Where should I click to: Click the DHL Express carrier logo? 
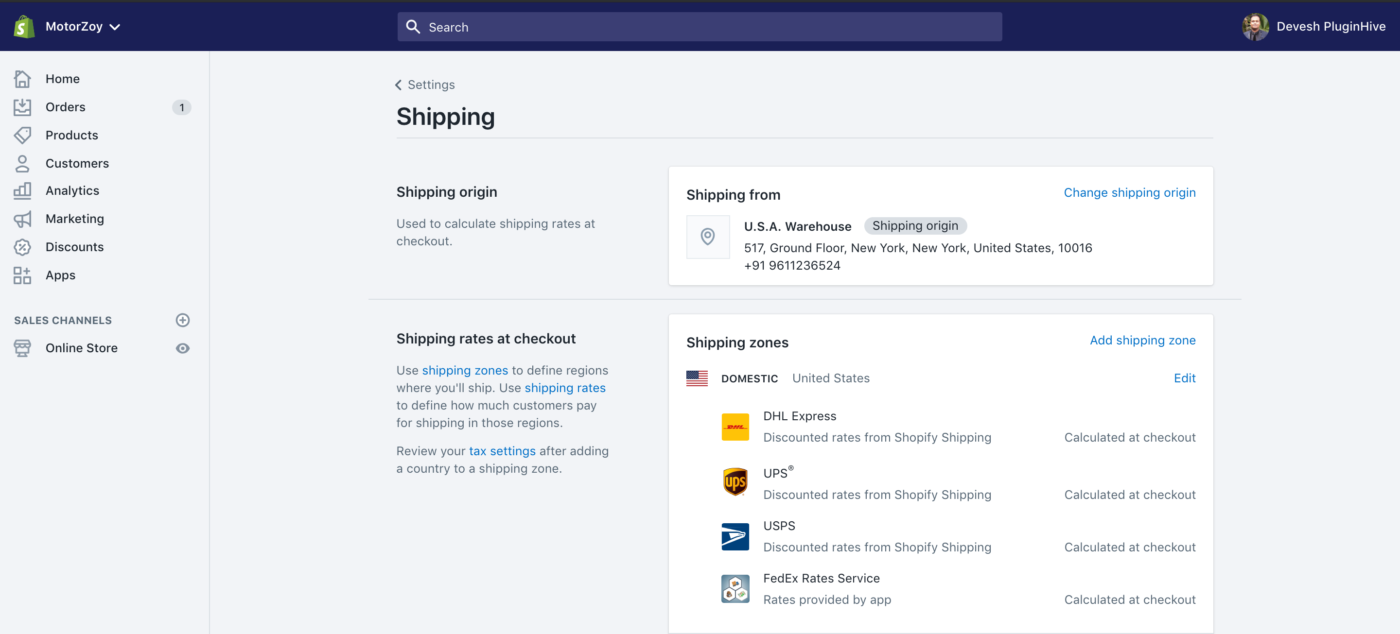[735, 426]
